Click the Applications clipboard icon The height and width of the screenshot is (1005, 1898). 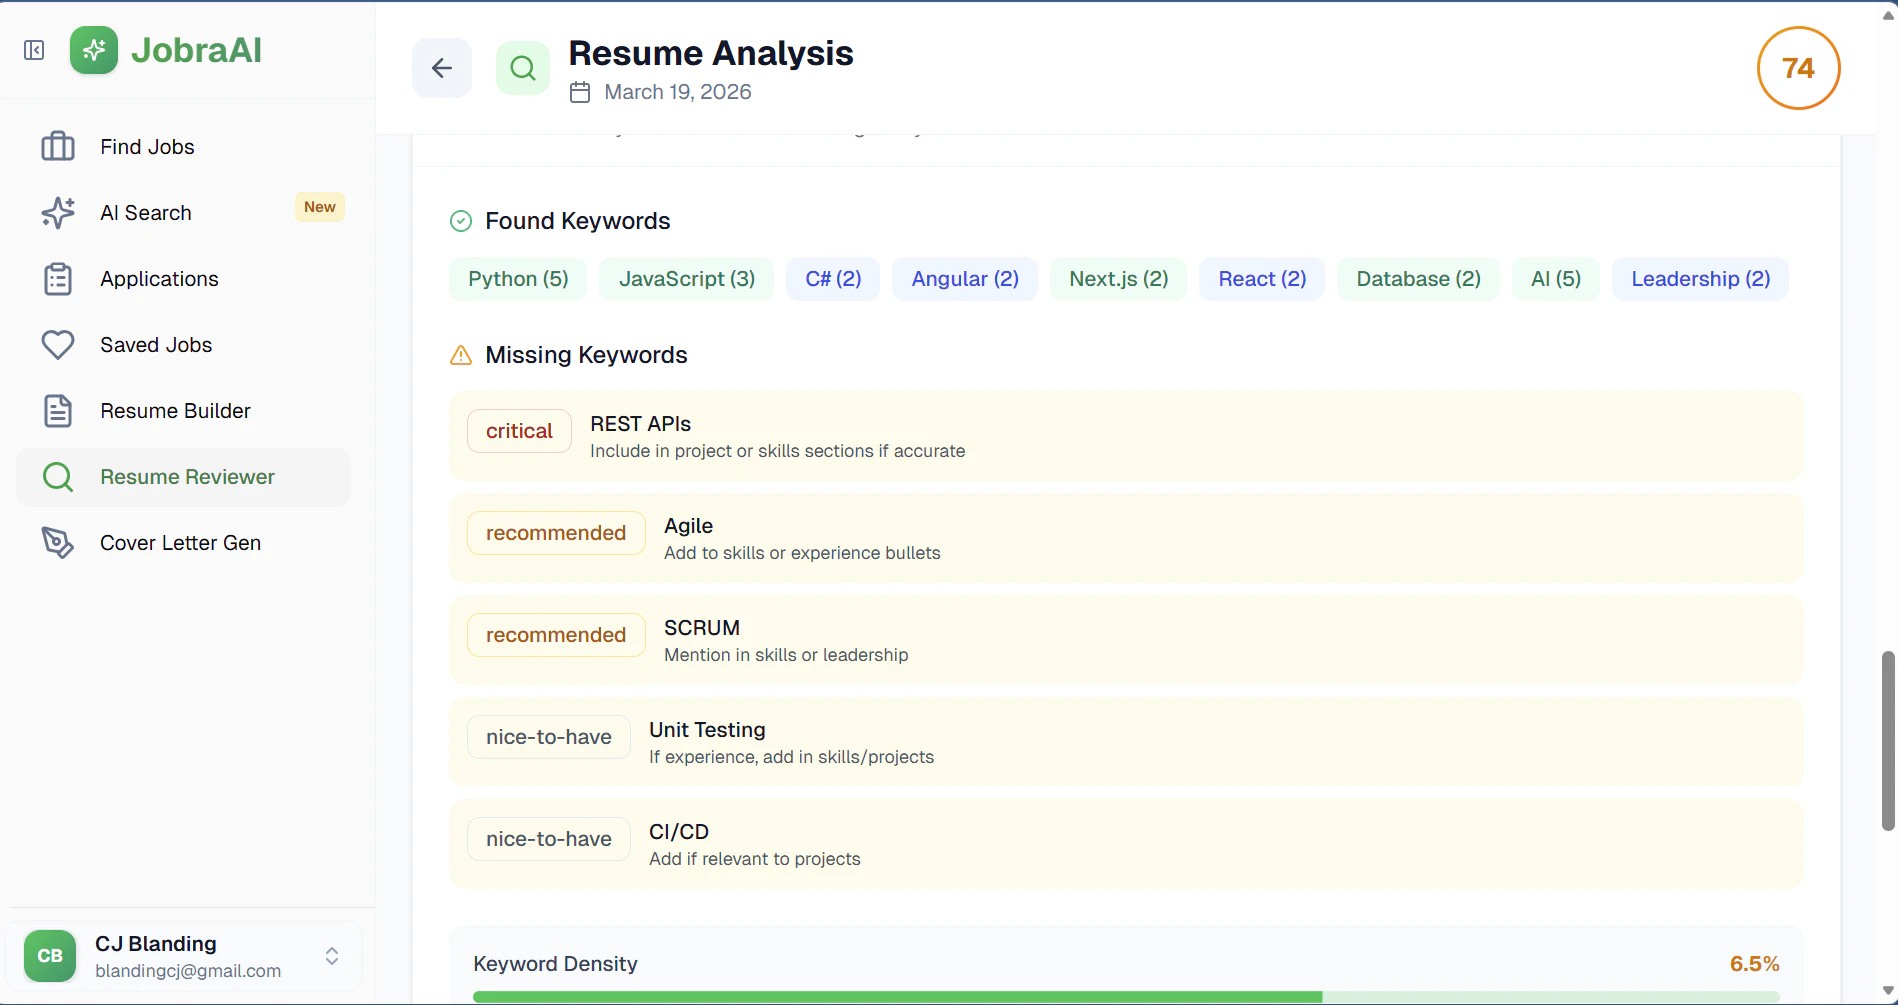click(x=58, y=279)
